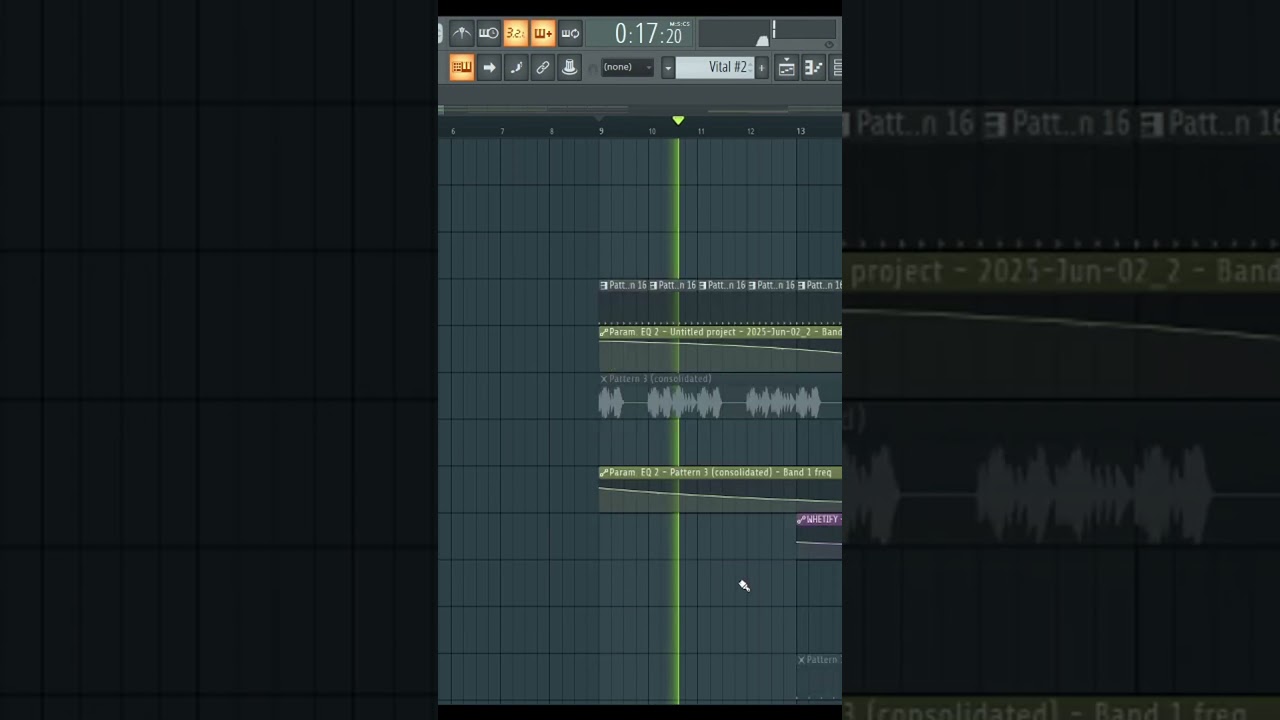Click the horizontal playlist scrollbar
Image resolution: width=1280 pixels, height=720 pixels.
click(x=640, y=108)
